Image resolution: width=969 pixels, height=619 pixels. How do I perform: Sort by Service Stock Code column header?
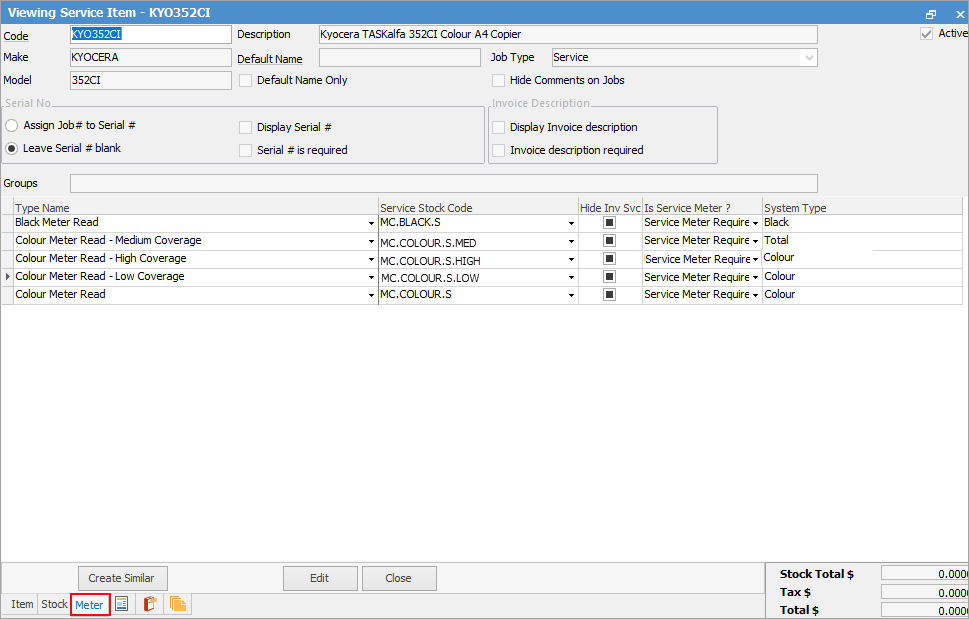point(478,208)
